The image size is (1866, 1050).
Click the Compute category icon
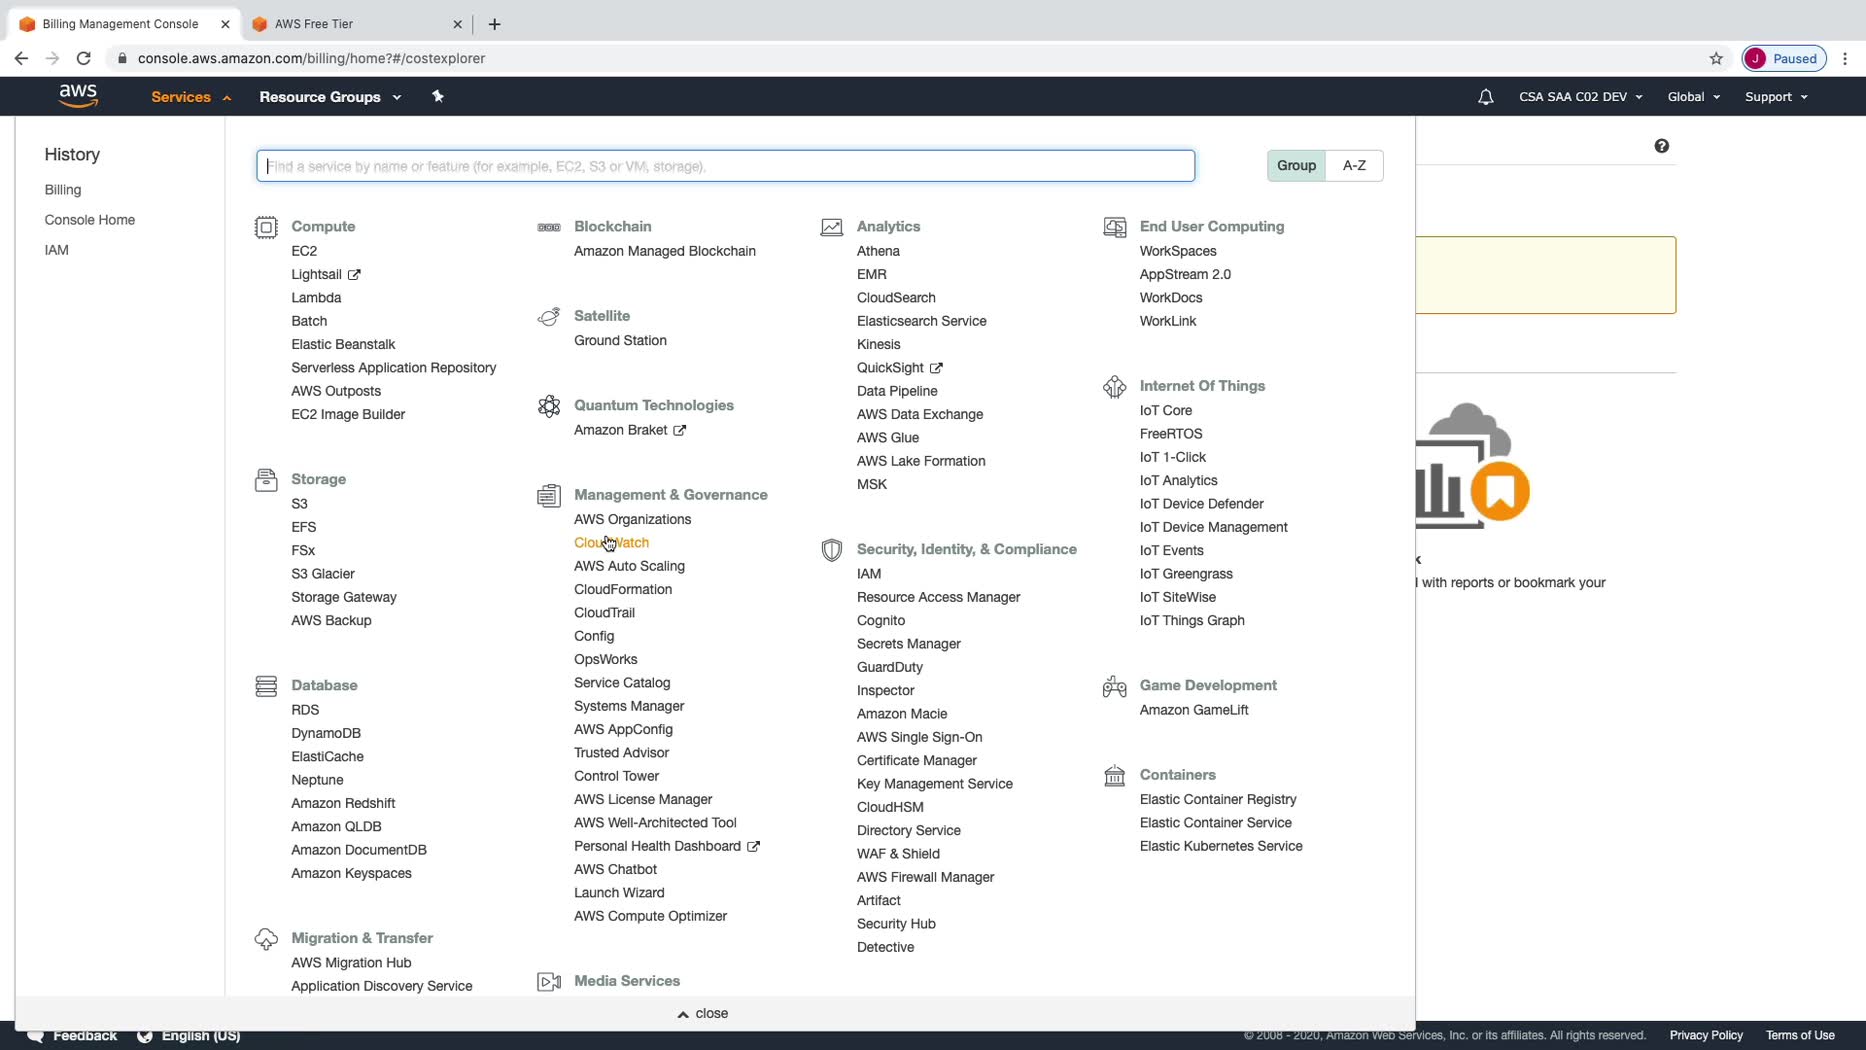pyautogui.click(x=266, y=227)
